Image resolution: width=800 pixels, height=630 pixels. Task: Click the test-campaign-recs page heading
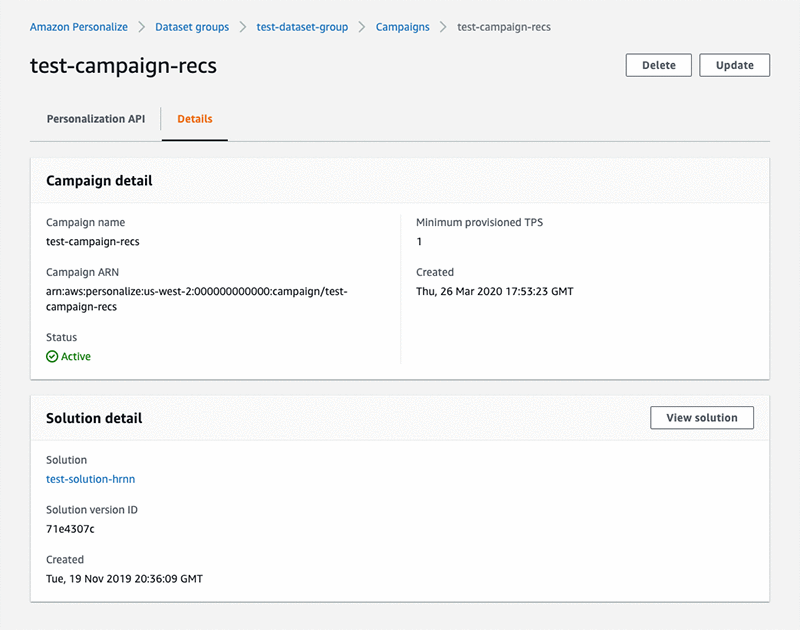(124, 66)
